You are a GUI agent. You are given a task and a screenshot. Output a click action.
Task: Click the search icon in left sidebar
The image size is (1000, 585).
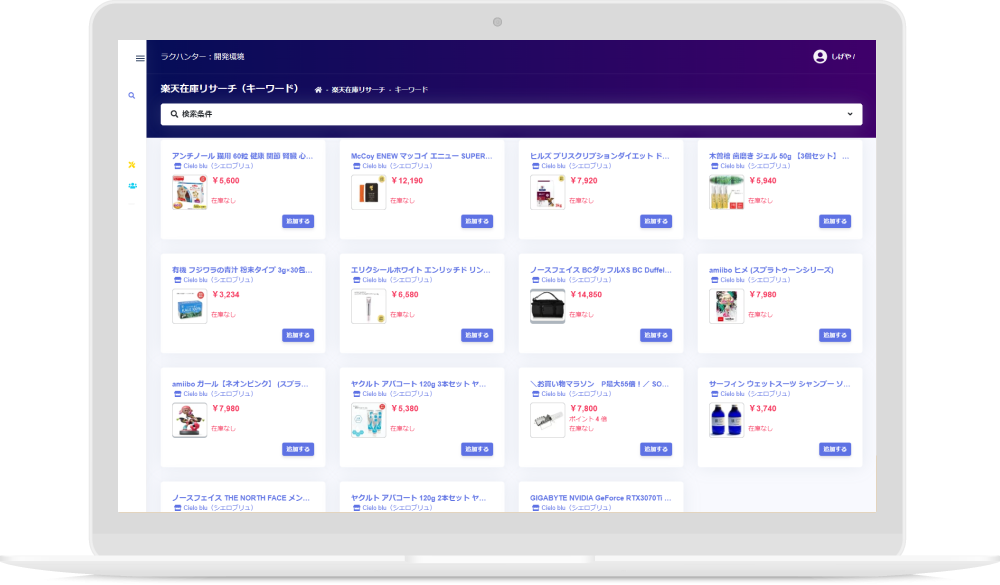tap(132, 96)
